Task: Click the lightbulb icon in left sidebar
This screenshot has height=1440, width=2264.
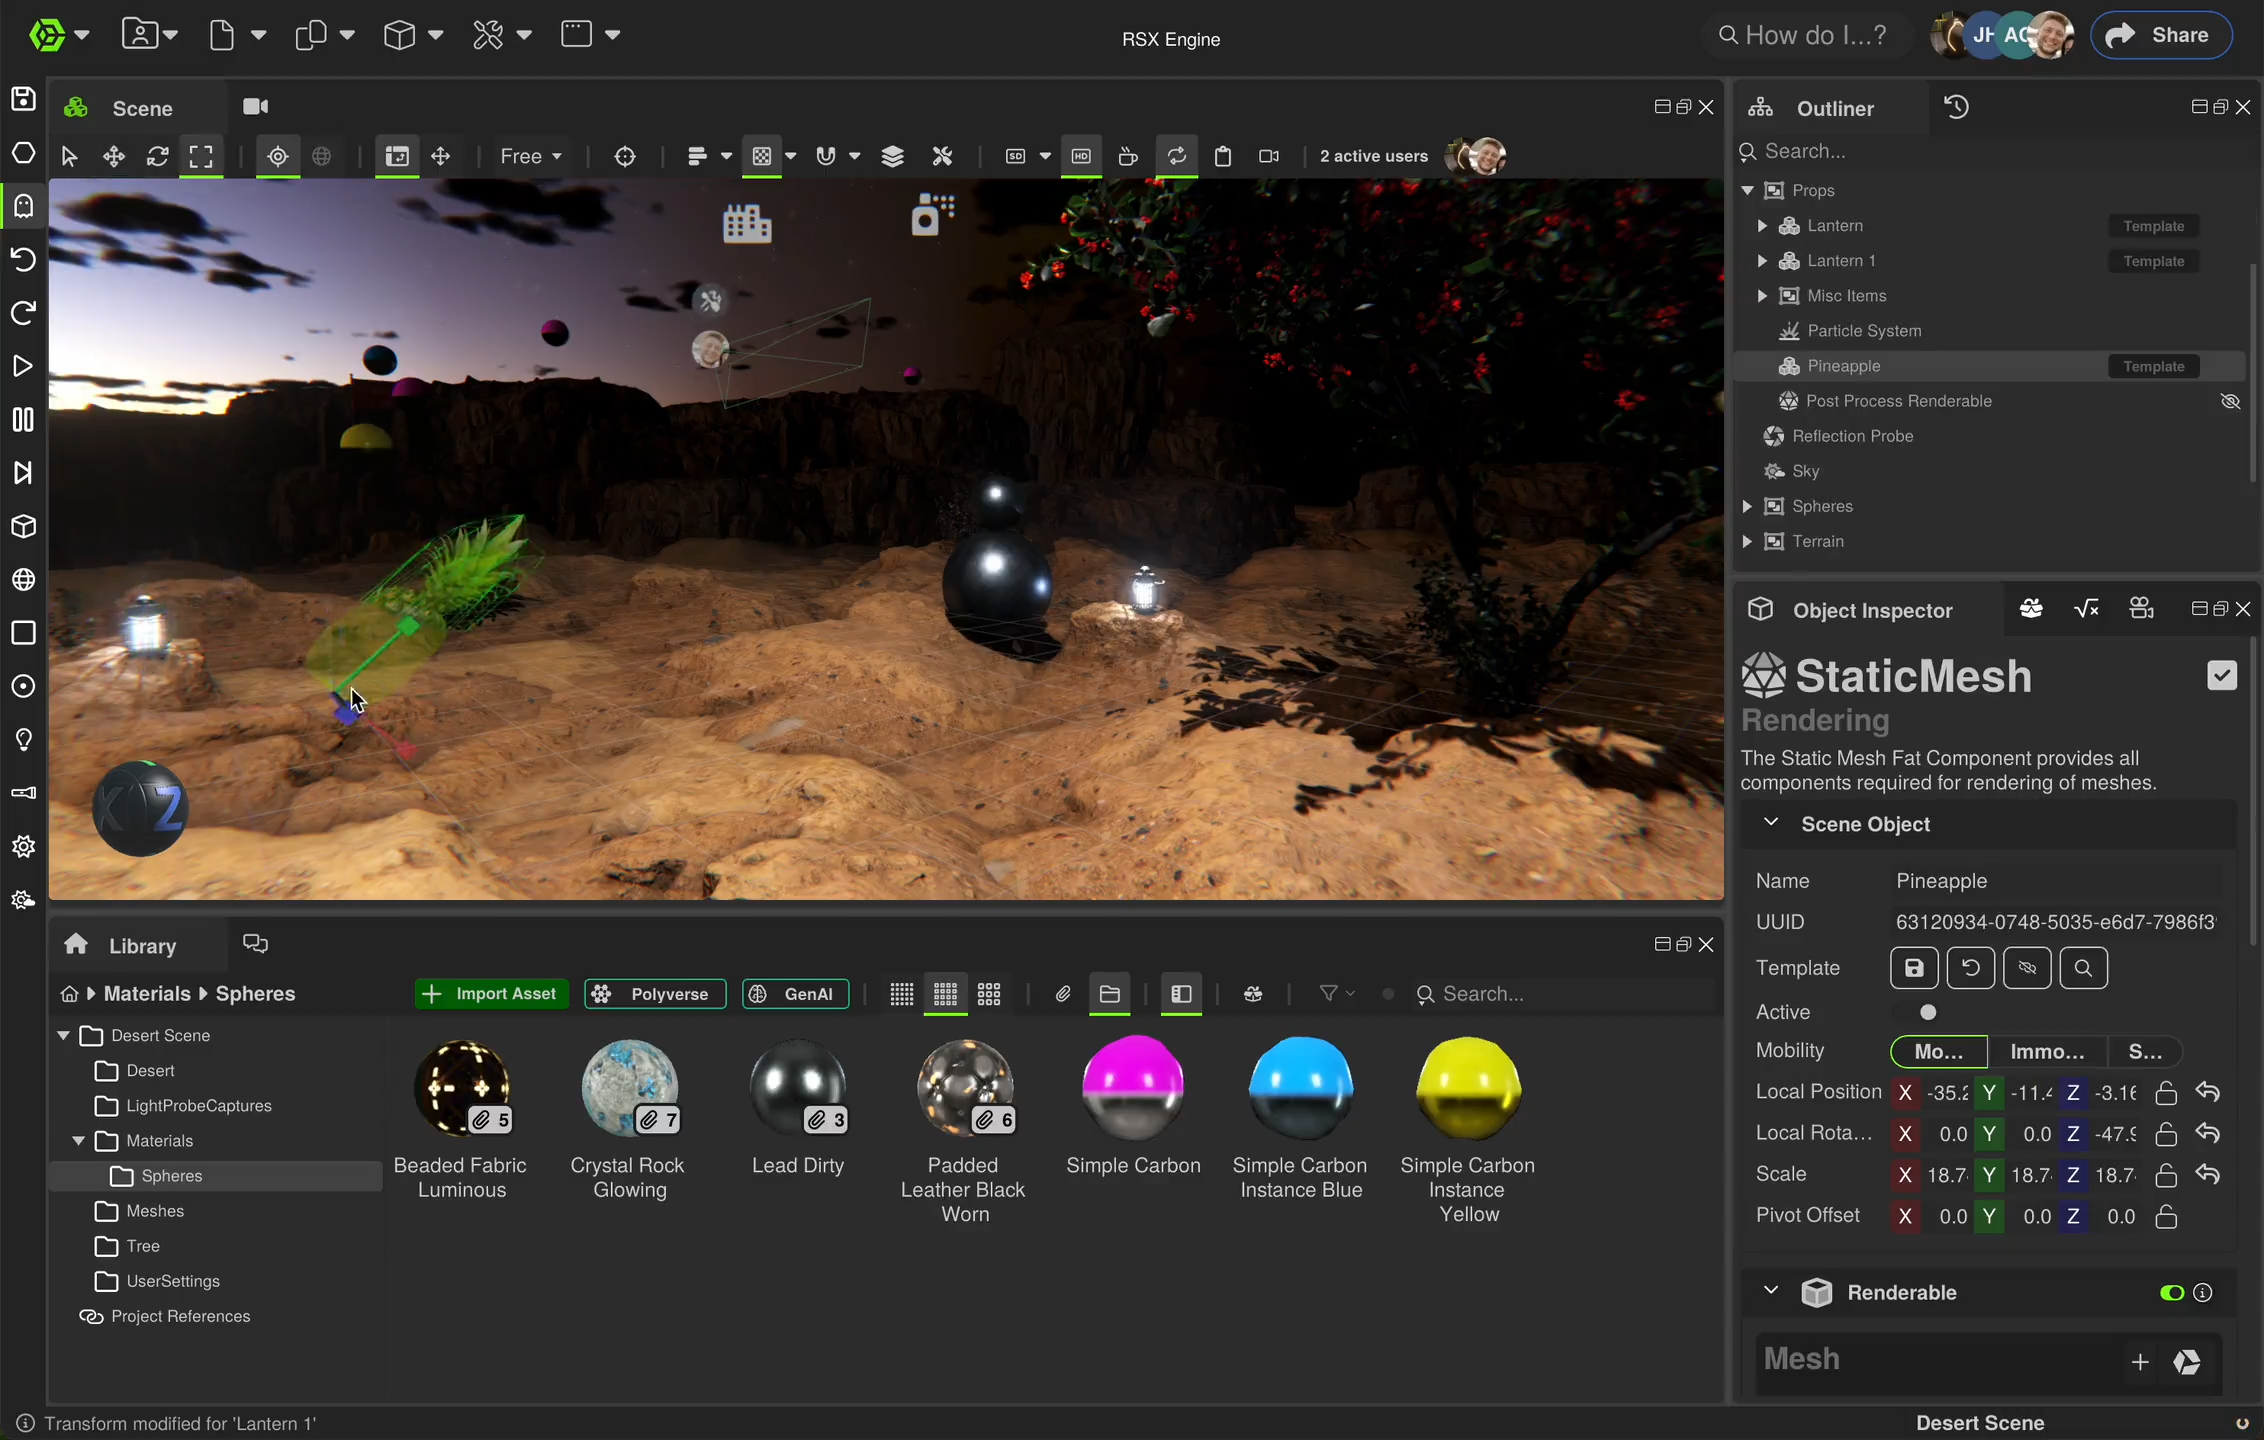Action: [23, 739]
